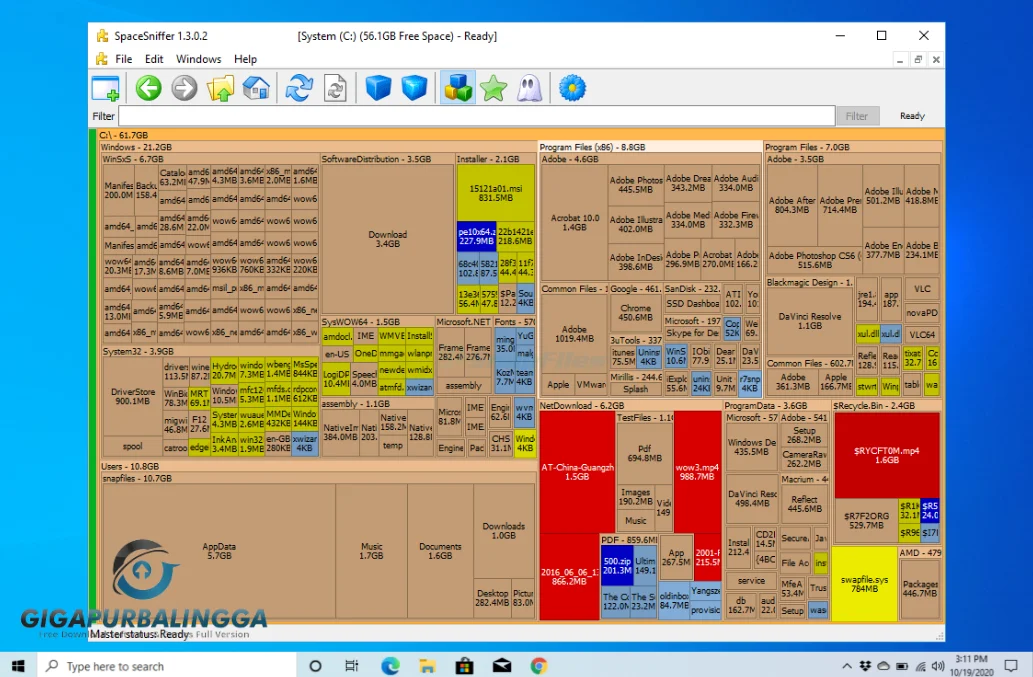Viewport: 1033px width, 677px height.
Task: Click the AppData 5.7GB block
Action: click(x=219, y=551)
